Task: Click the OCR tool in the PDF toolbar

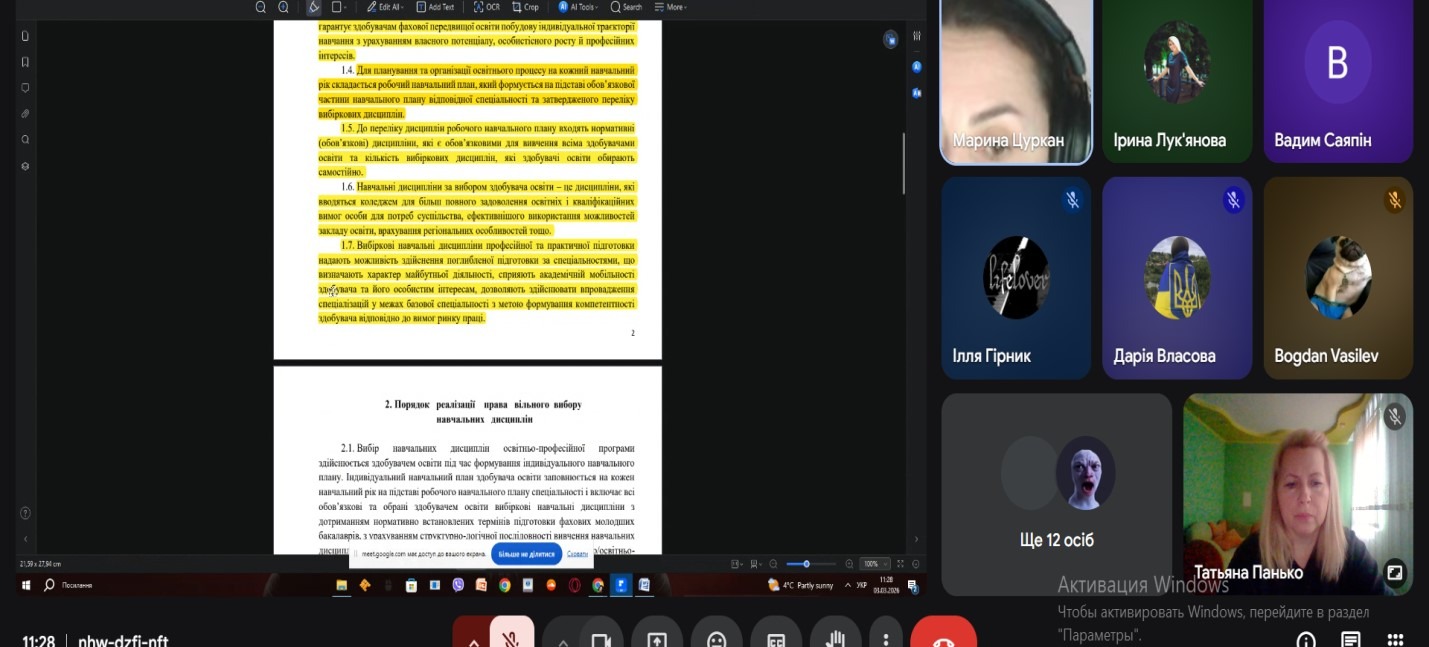Action: click(486, 7)
